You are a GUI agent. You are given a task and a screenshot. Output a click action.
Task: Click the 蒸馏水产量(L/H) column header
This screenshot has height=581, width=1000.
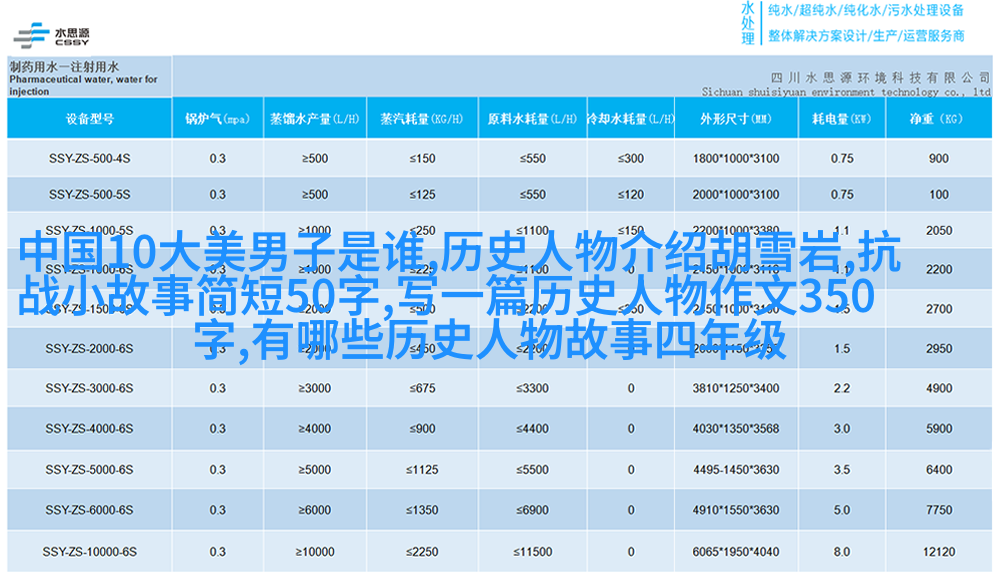[315, 119]
